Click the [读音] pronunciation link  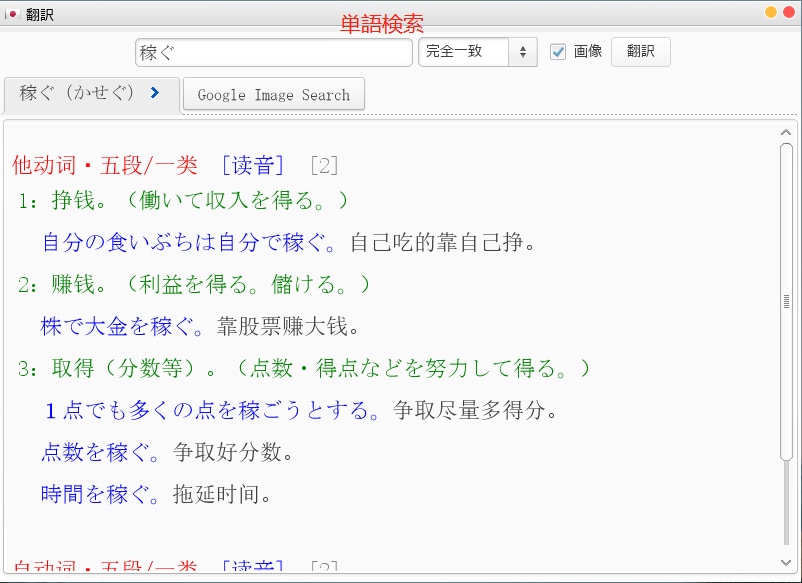point(253,165)
